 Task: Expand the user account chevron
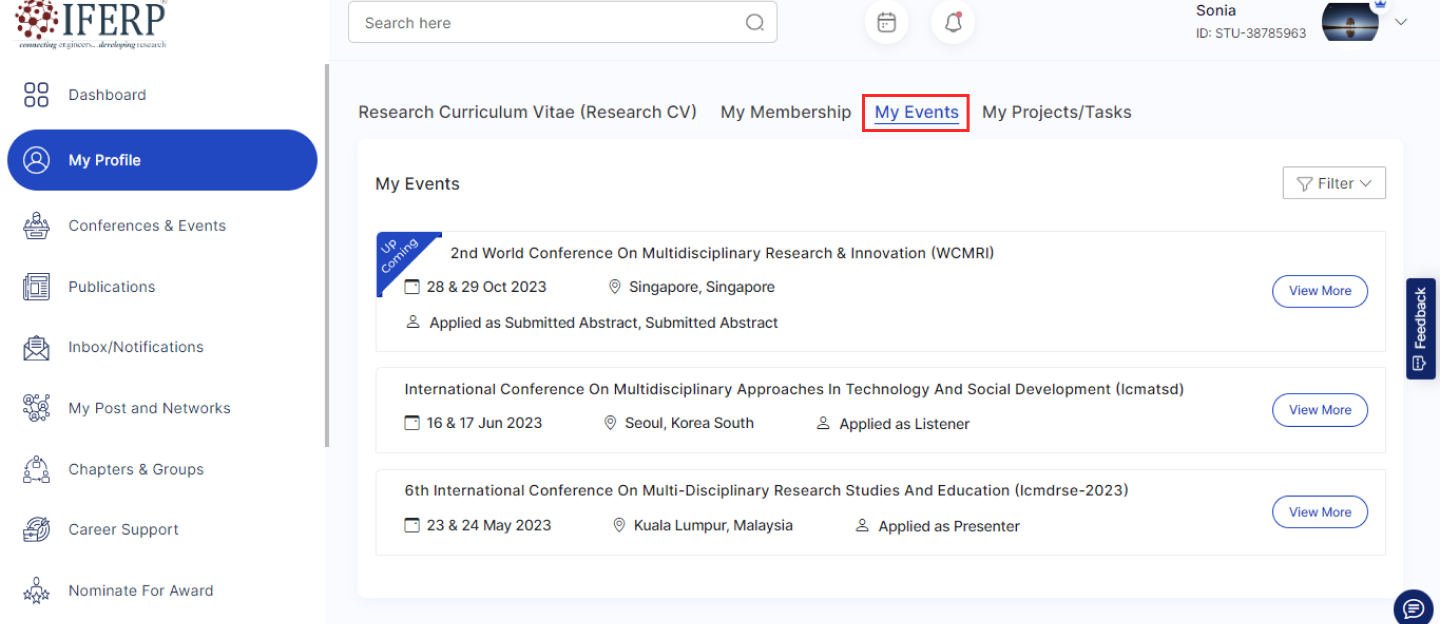pyautogui.click(x=1401, y=23)
